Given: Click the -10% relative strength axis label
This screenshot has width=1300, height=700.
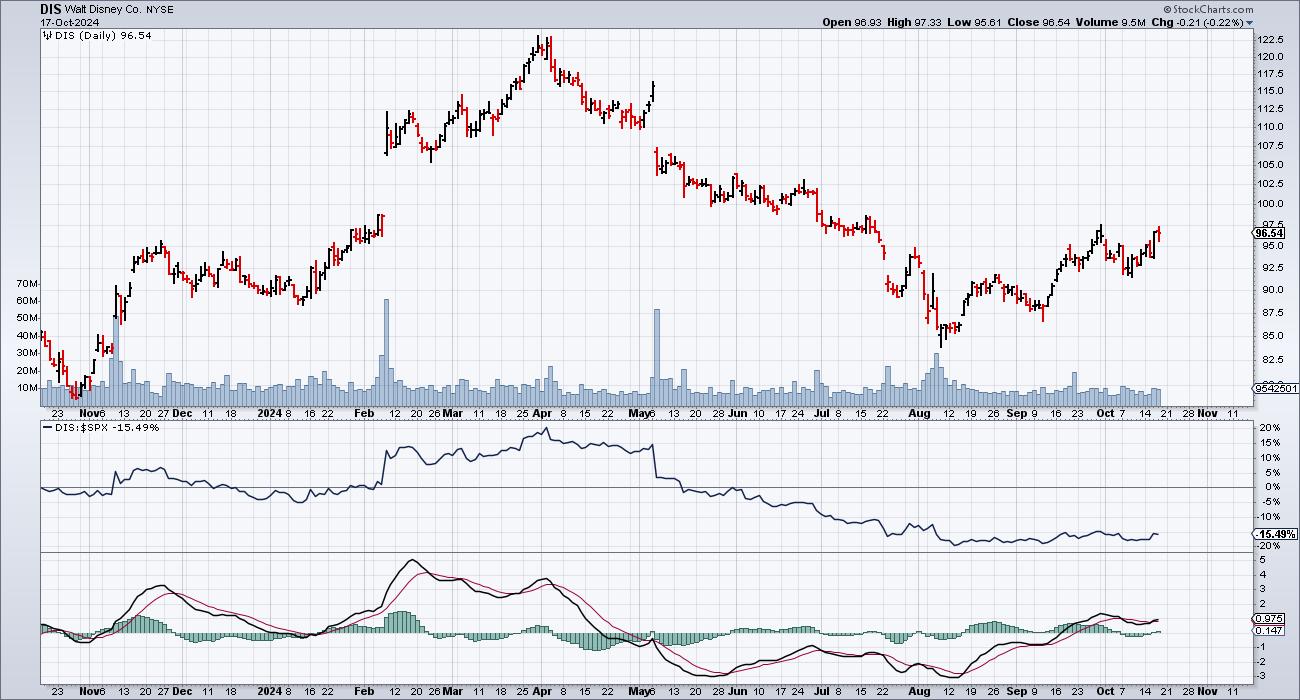Looking at the screenshot, I should tap(1270, 517).
